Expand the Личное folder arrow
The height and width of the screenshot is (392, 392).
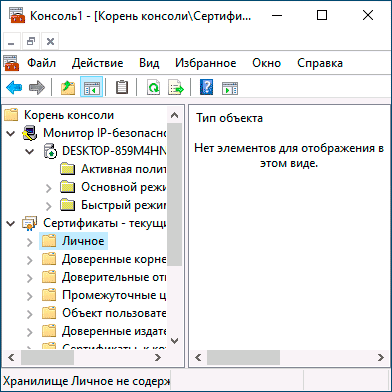30,242
